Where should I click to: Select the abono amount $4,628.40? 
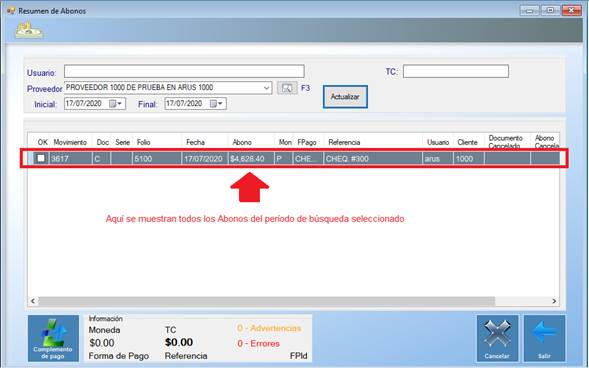click(x=251, y=158)
